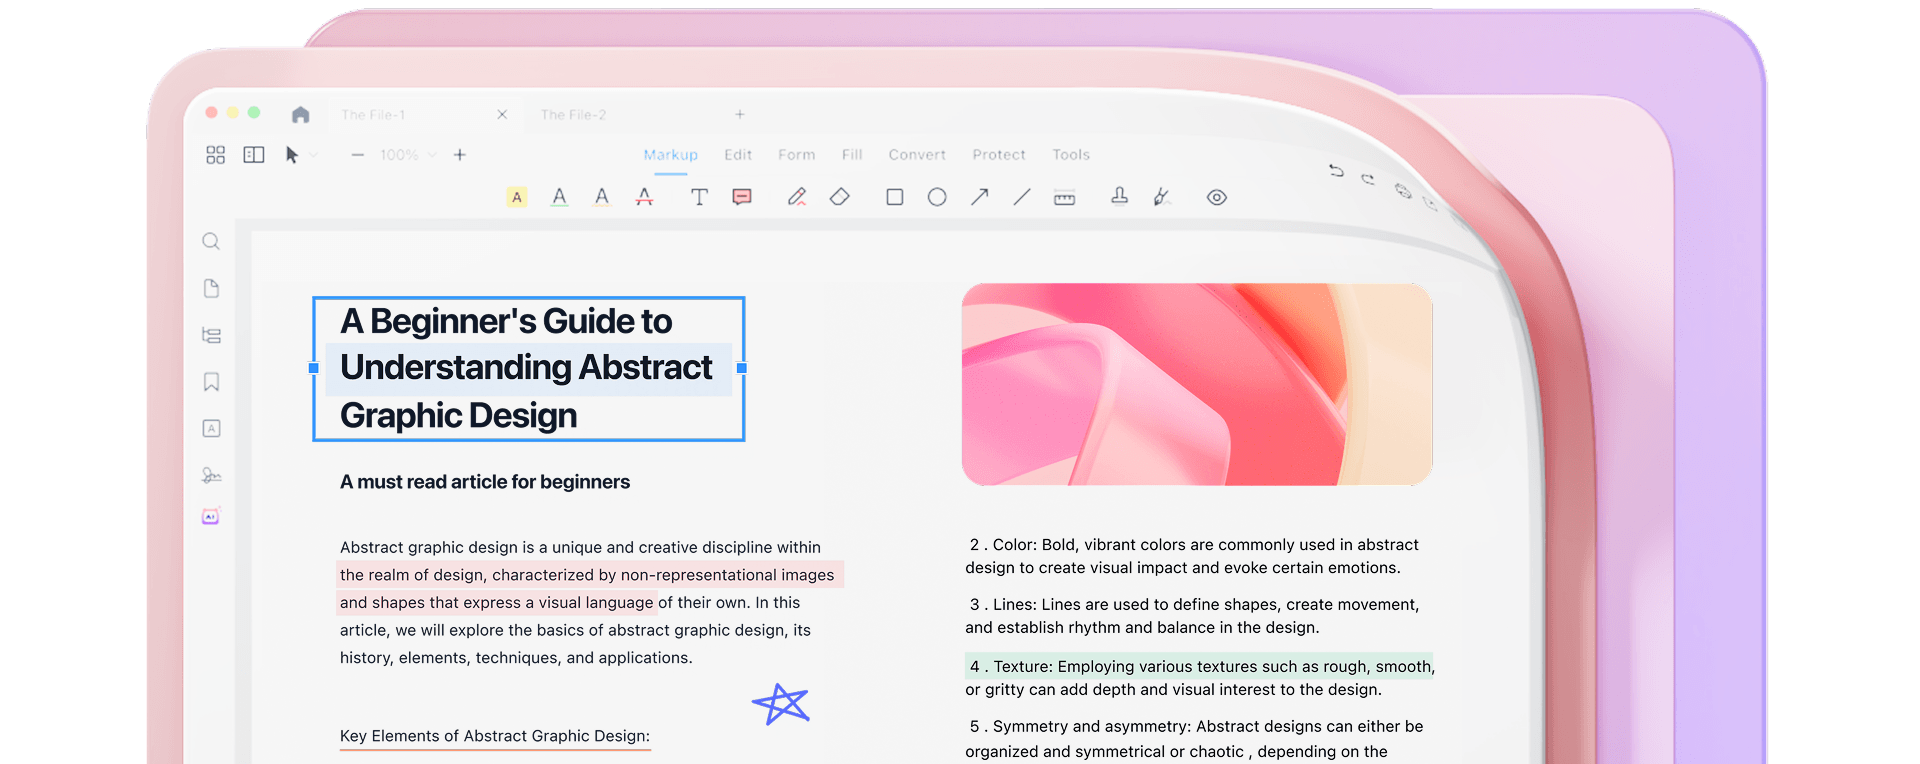Select the Pencil drawing tool

(x=797, y=197)
